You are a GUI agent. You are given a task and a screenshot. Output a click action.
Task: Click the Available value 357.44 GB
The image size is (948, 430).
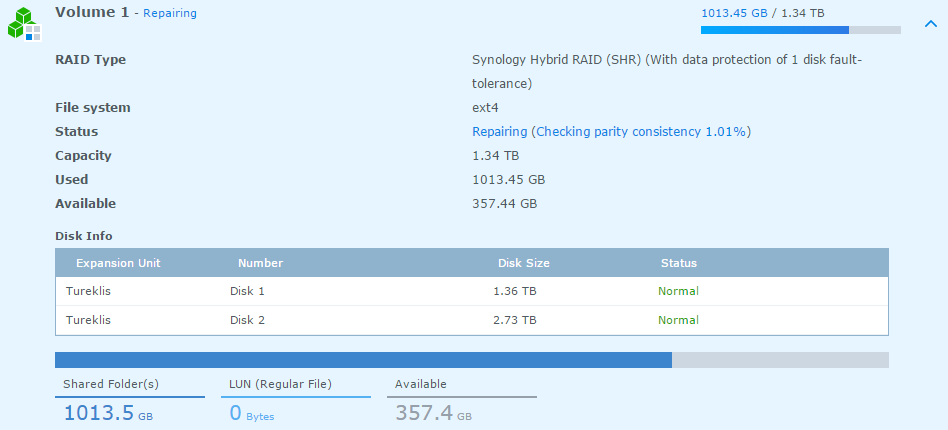(x=504, y=204)
